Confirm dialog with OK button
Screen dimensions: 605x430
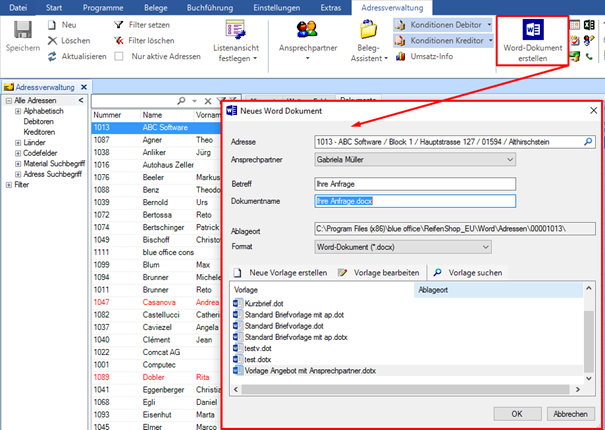point(517,414)
